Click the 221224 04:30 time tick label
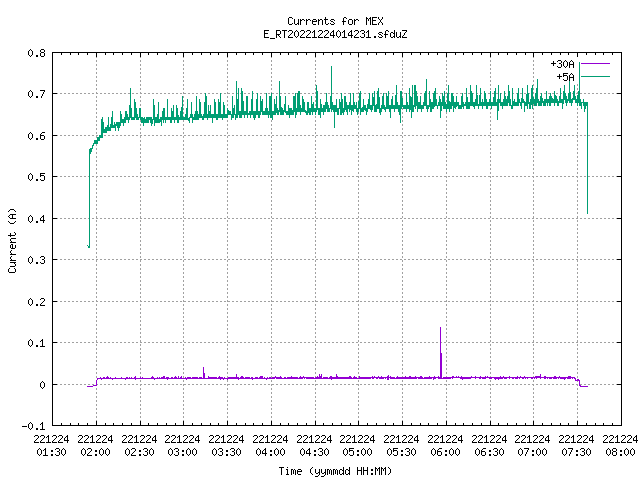 [314, 445]
